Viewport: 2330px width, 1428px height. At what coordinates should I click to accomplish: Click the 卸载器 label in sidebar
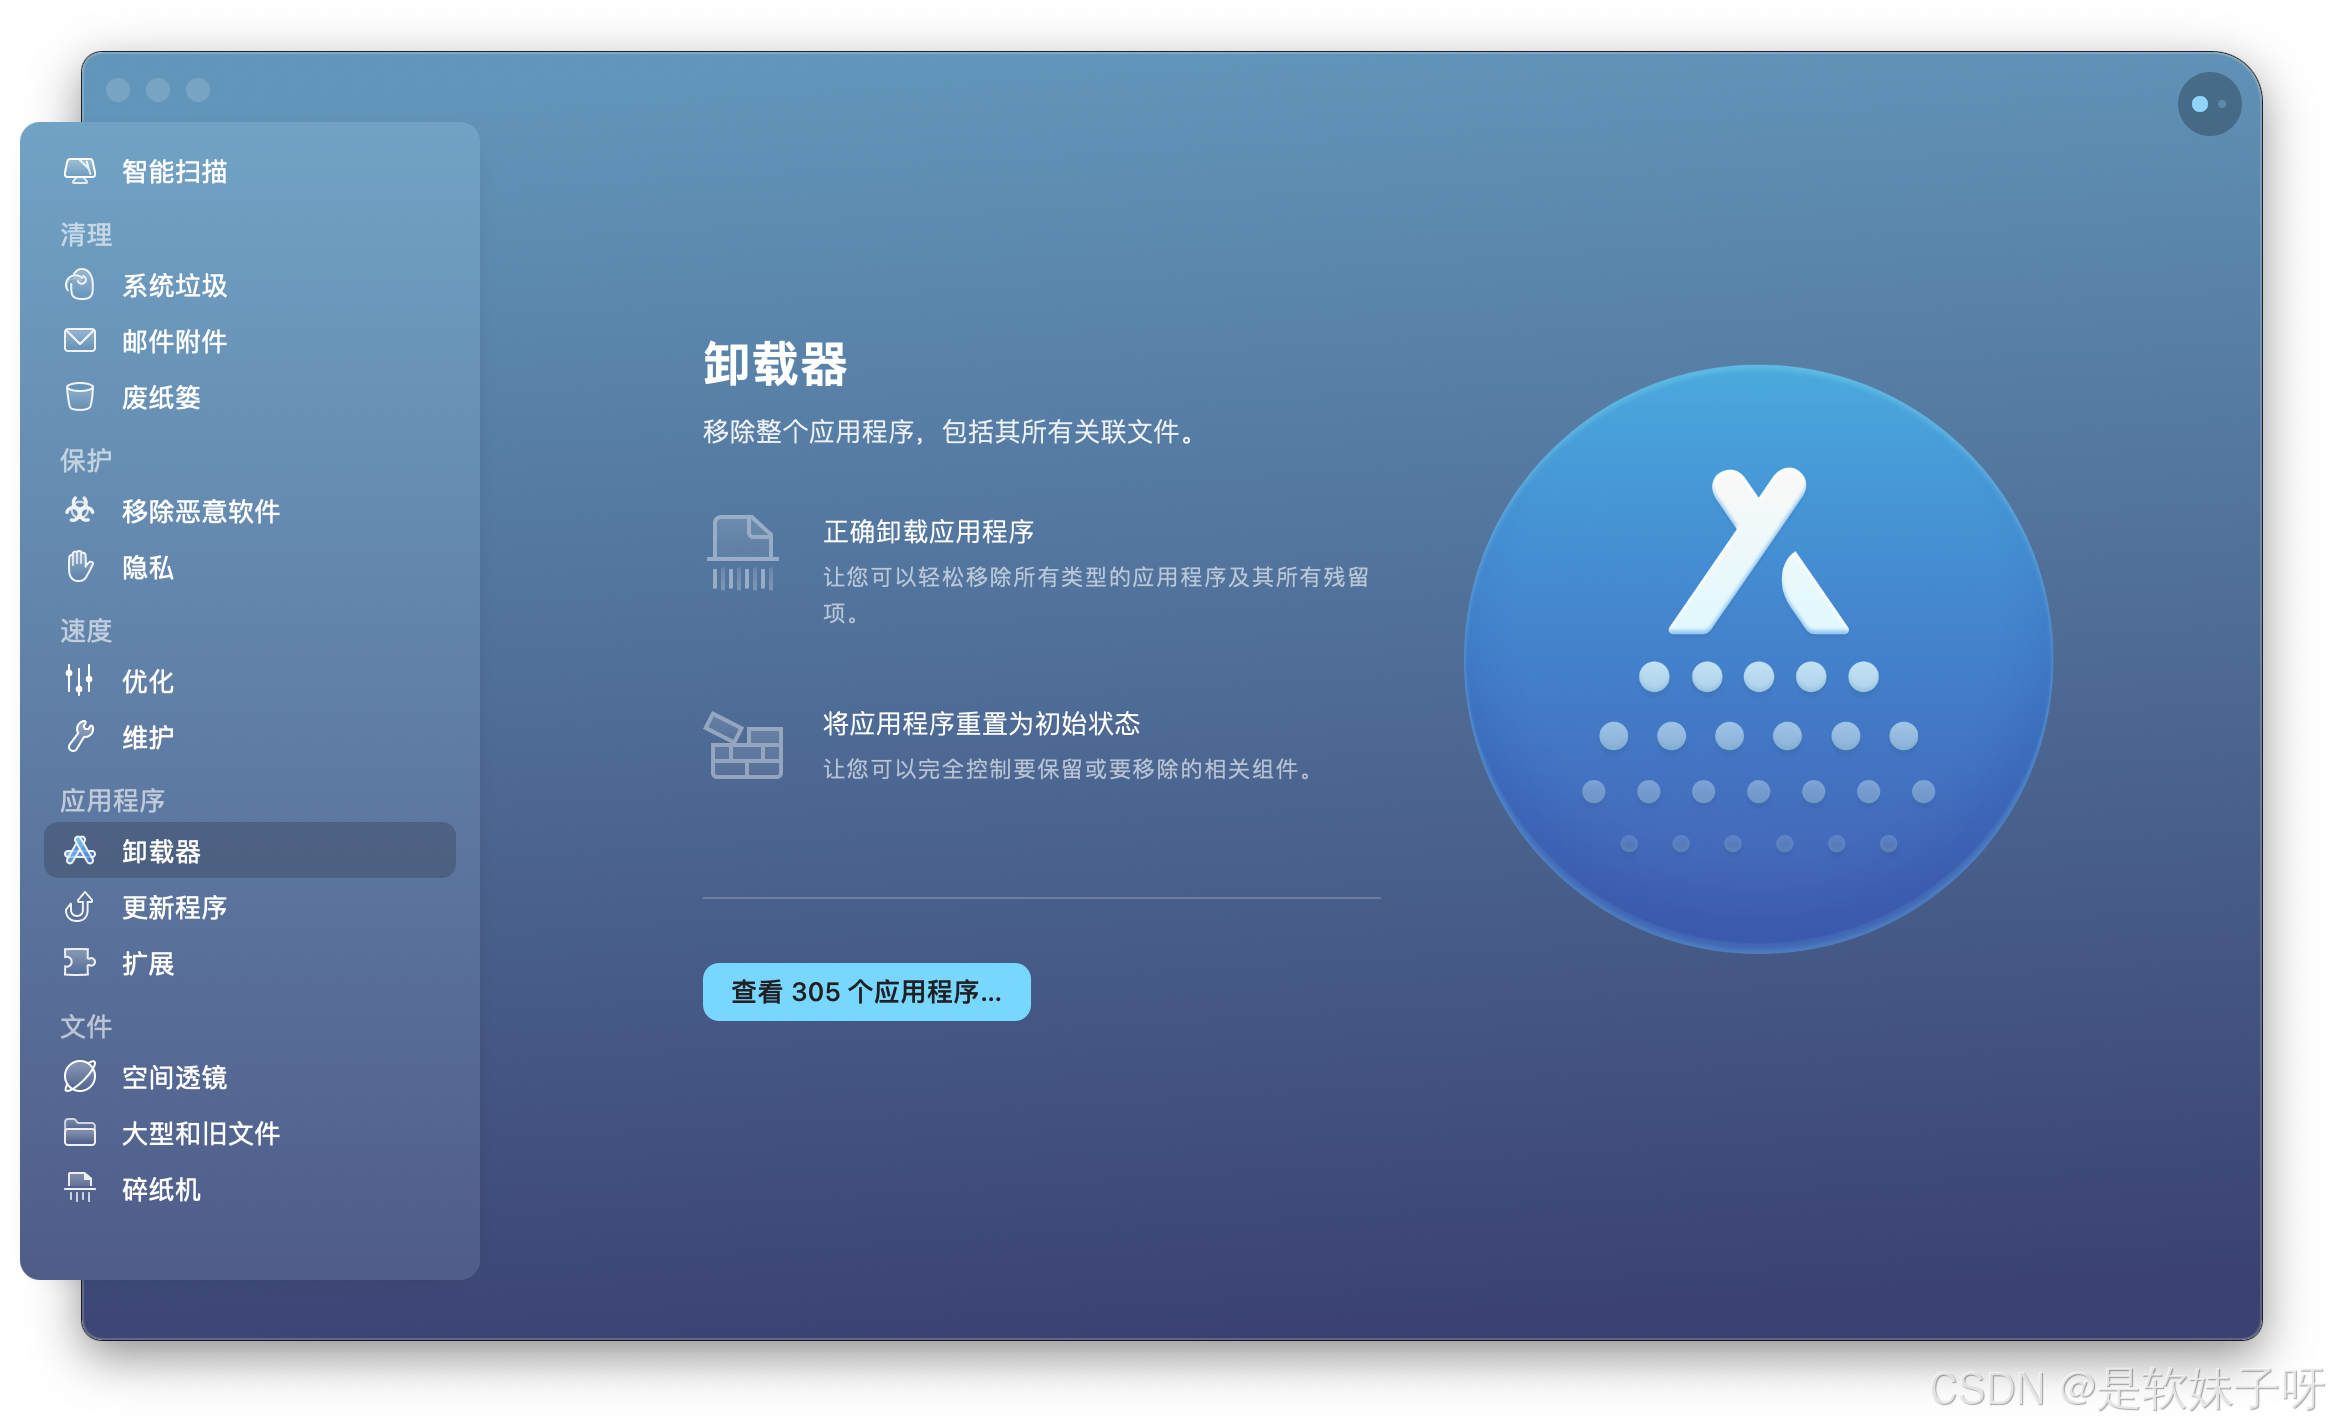pos(161,851)
